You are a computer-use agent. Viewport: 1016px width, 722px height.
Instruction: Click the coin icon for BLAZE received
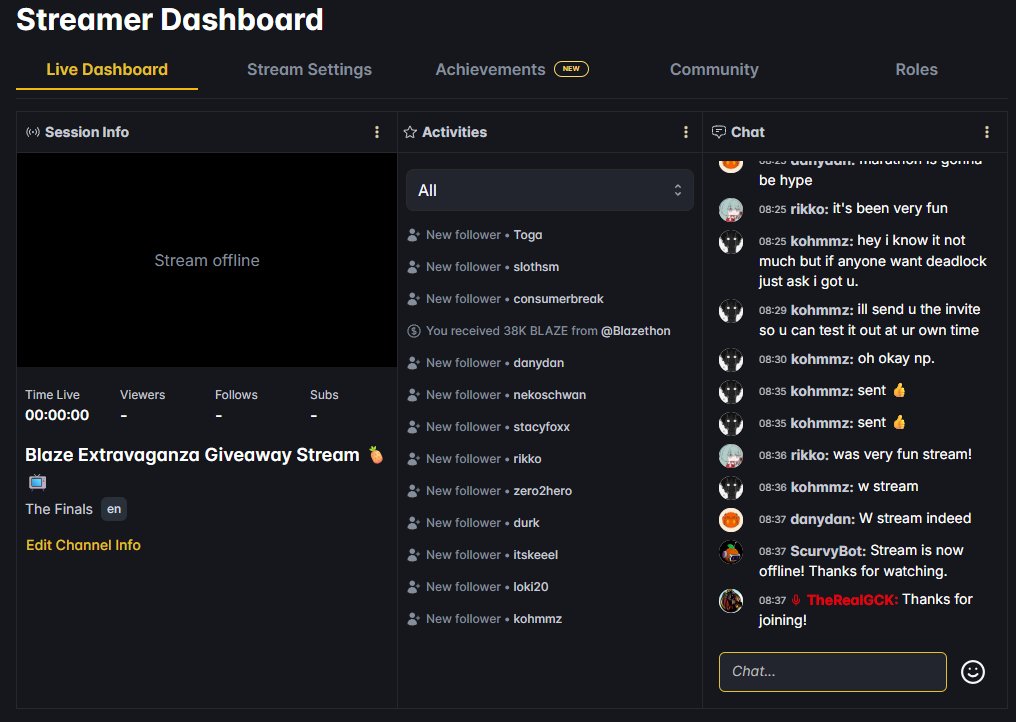pos(413,331)
